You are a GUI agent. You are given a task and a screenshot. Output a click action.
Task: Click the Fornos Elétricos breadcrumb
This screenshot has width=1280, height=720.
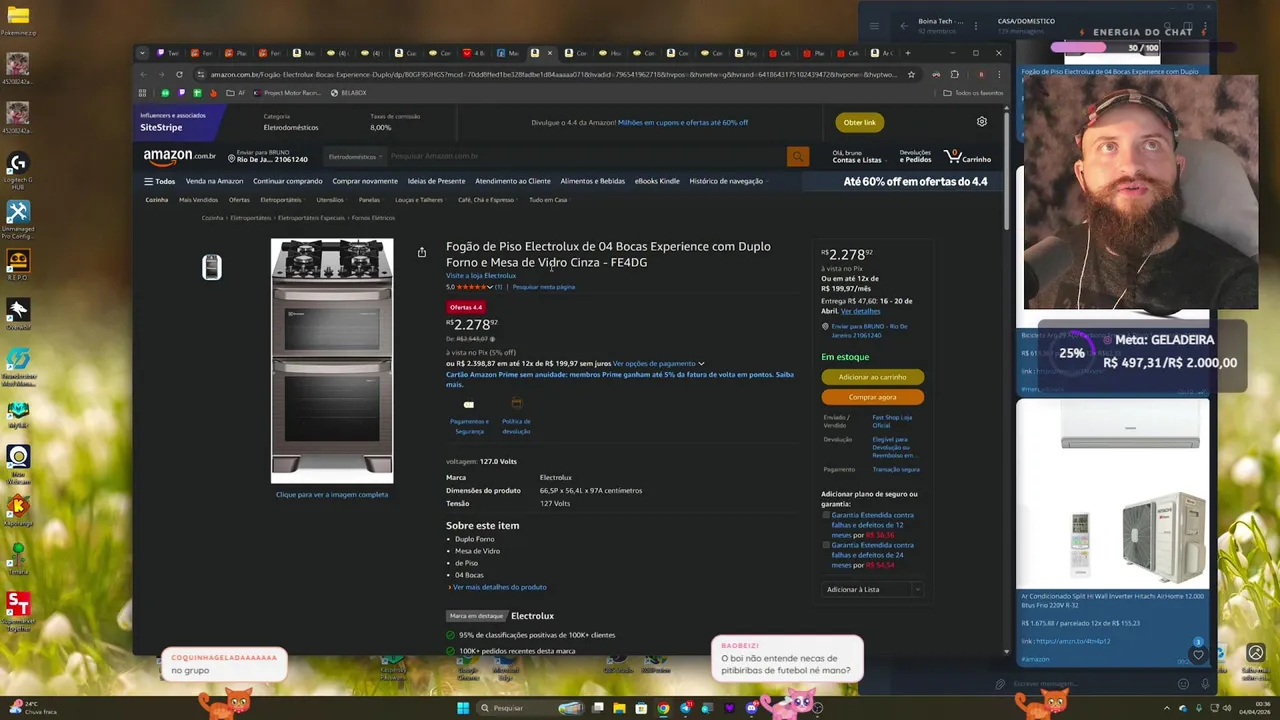point(373,218)
